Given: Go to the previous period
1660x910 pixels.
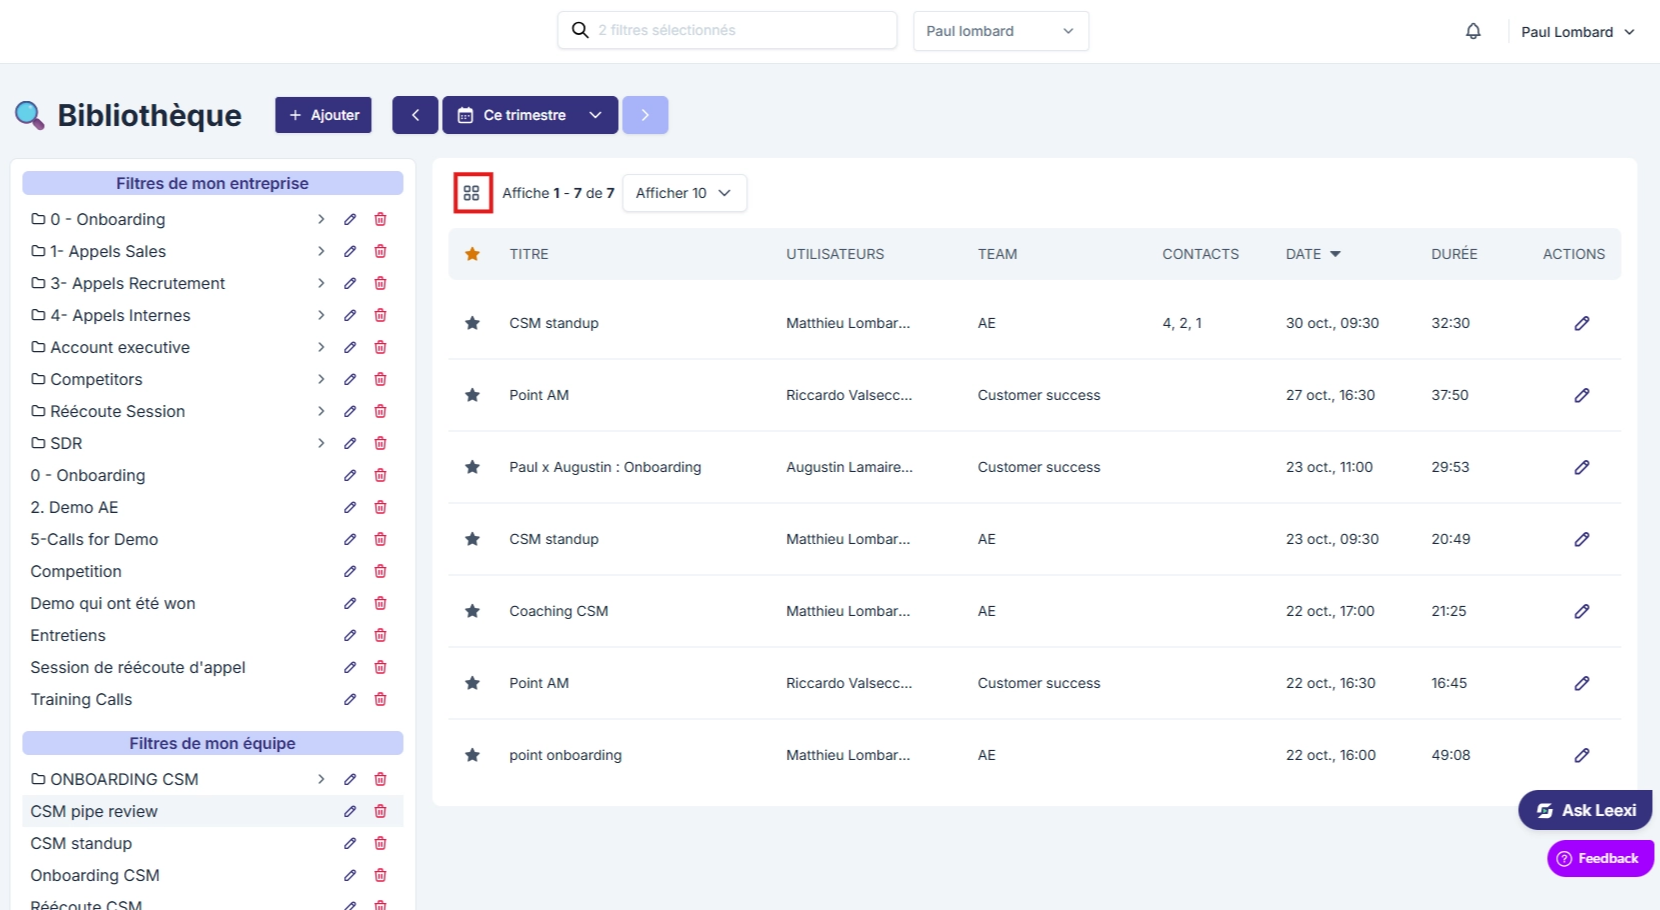Looking at the screenshot, I should pos(415,115).
